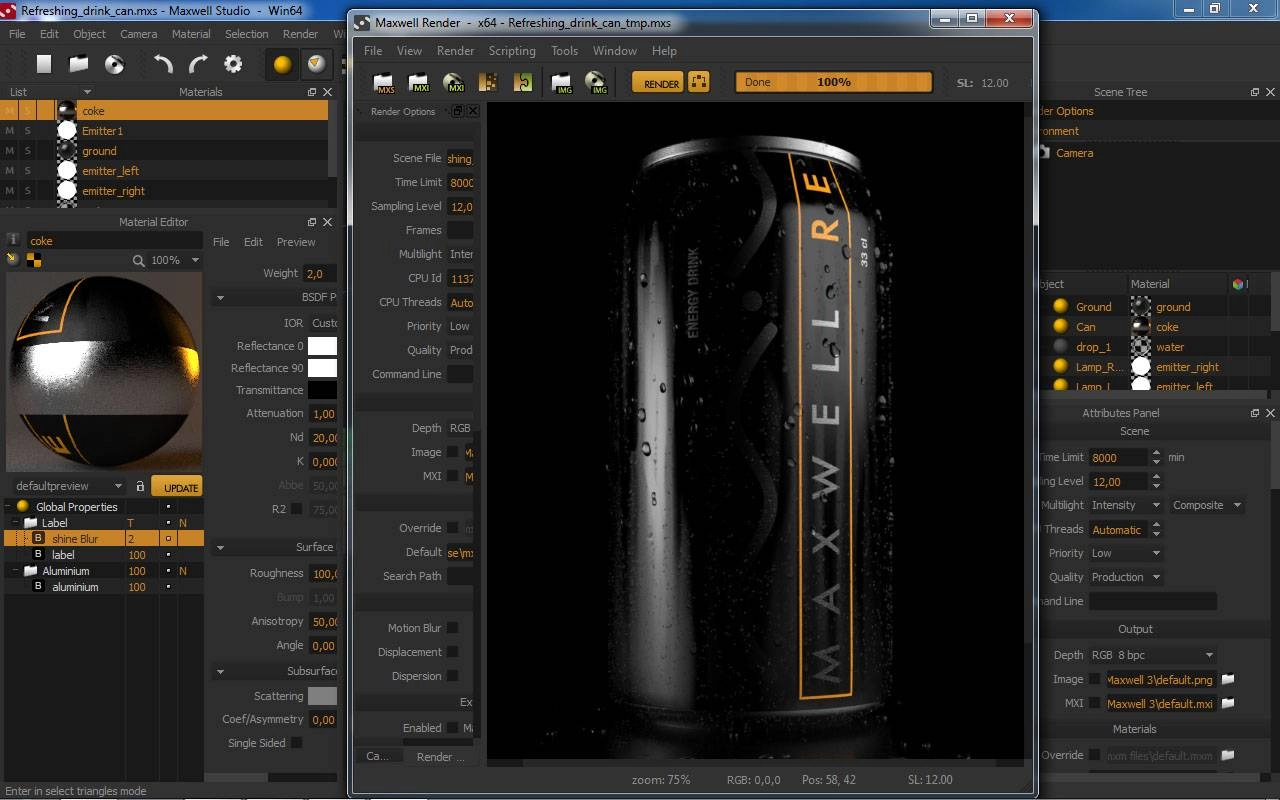1280x800 pixels.
Task: Open Scripting menu in Maxwell Render
Action: pyautogui.click(x=512, y=51)
